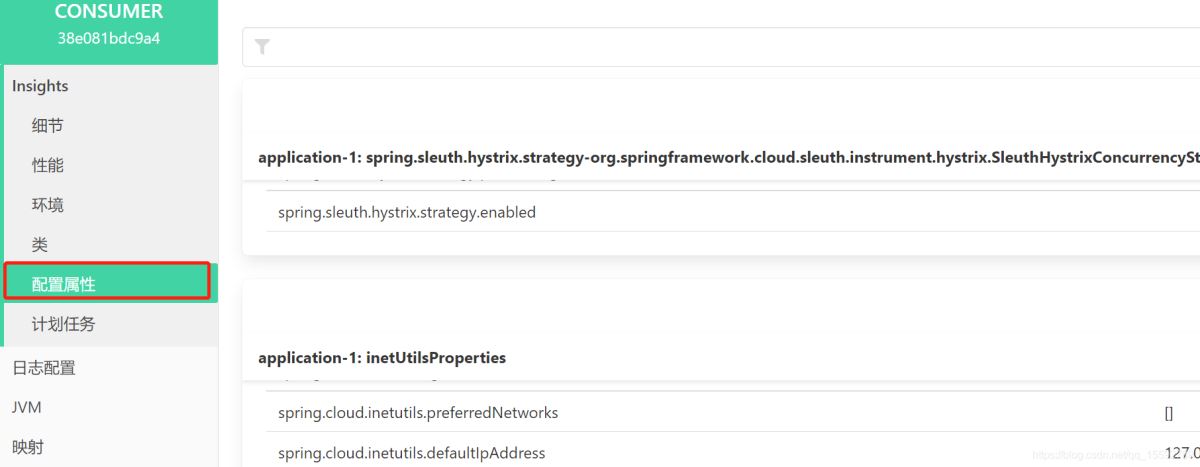Open the 细节 details page
The image size is (1200, 467).
(48, 125)
